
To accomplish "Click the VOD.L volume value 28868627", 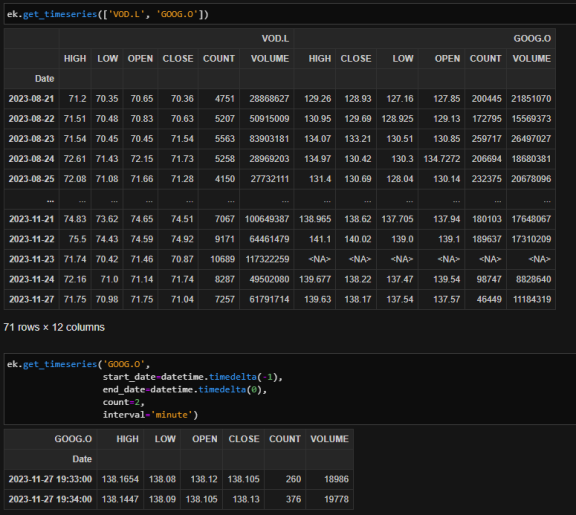I will point(269,99).
